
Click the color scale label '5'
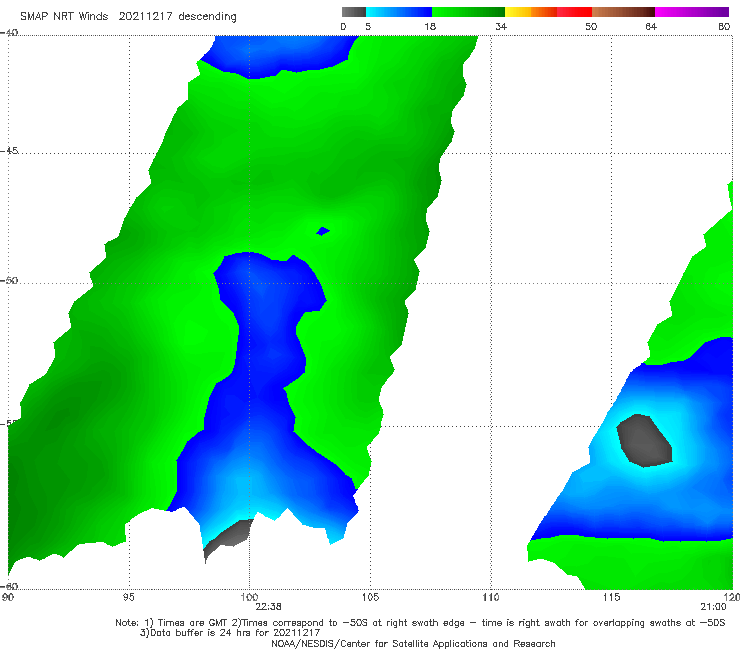(x=368, y=27)
